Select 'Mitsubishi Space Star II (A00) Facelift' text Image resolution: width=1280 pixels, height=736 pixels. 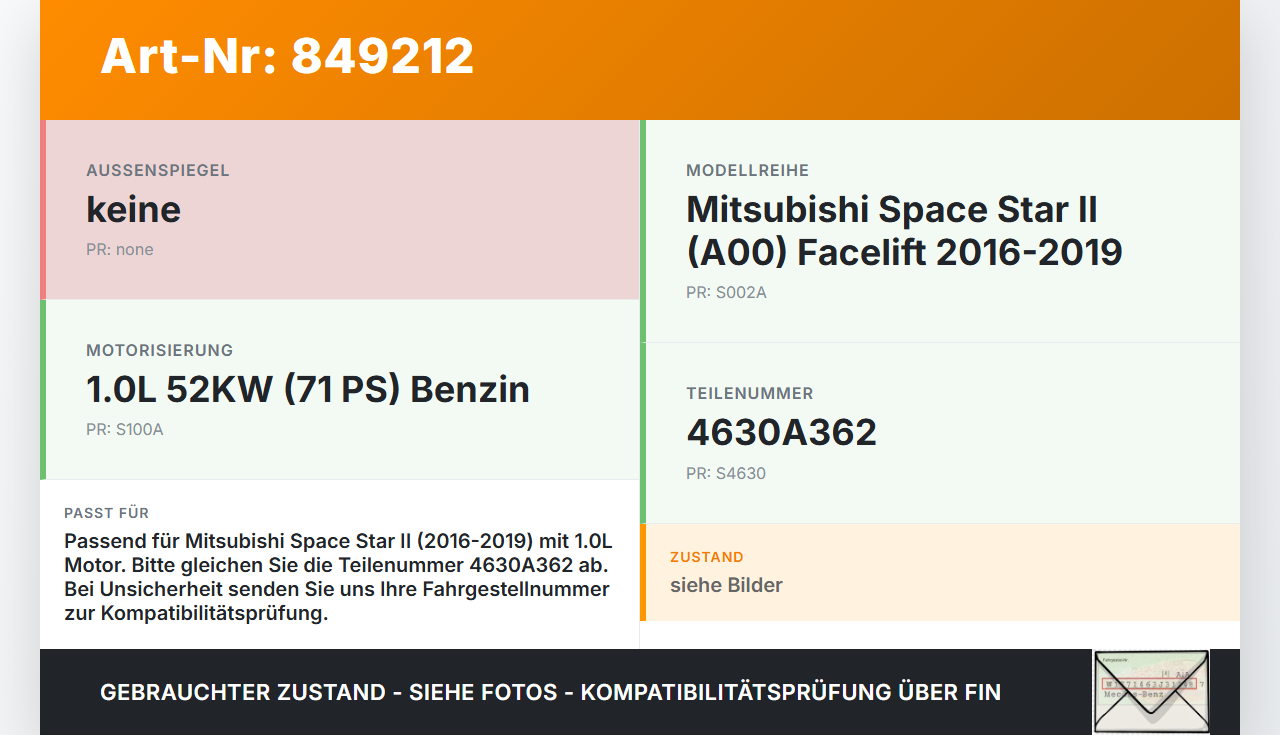(904, 231)
